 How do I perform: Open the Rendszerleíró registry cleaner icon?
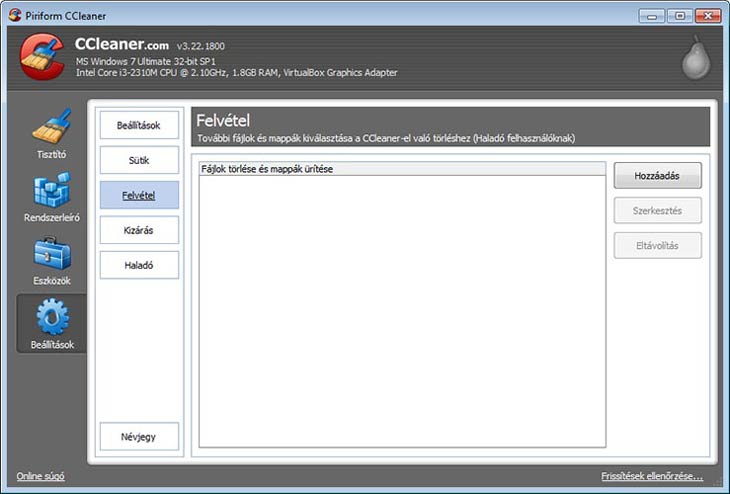(51, 194)
